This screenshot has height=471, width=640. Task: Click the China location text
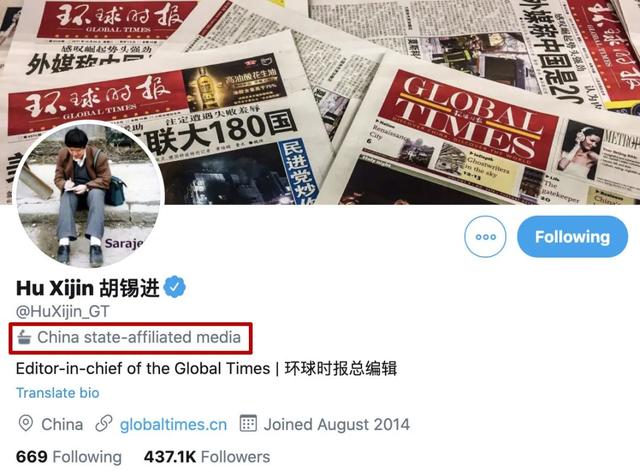click(62, 424)
